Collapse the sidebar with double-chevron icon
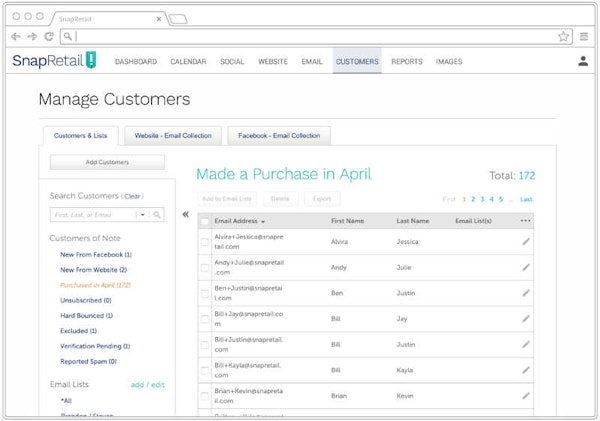The image size is (600, 421). (x=185, y=214)
